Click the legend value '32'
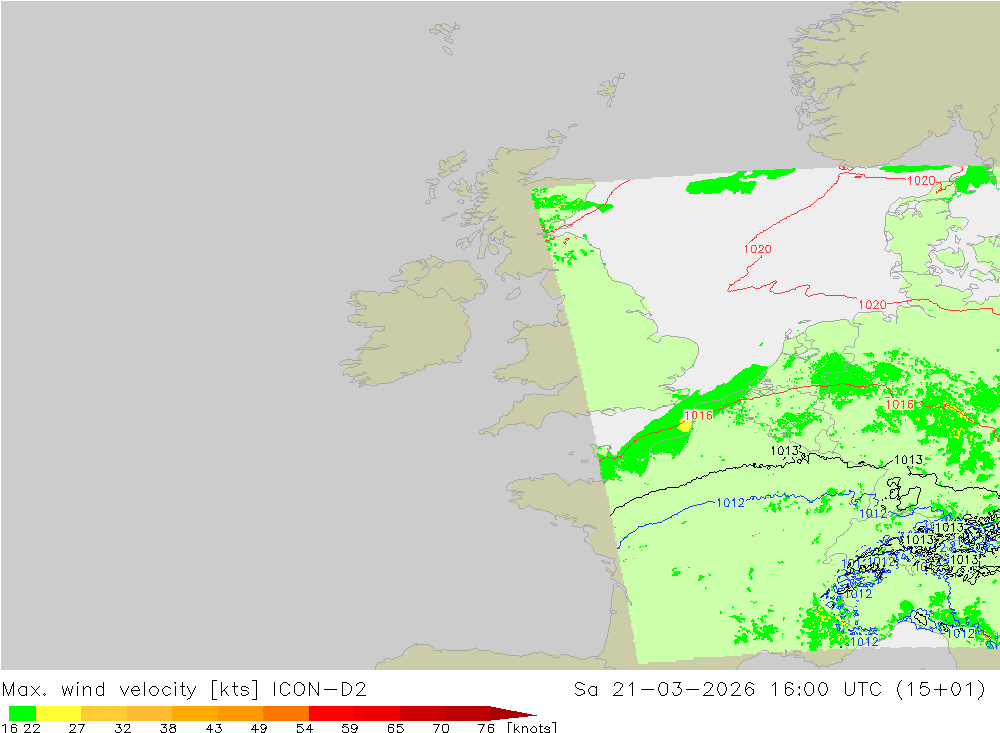Image resolution: width=1000 pixels, height=733 pixels. tap(122, 728)
